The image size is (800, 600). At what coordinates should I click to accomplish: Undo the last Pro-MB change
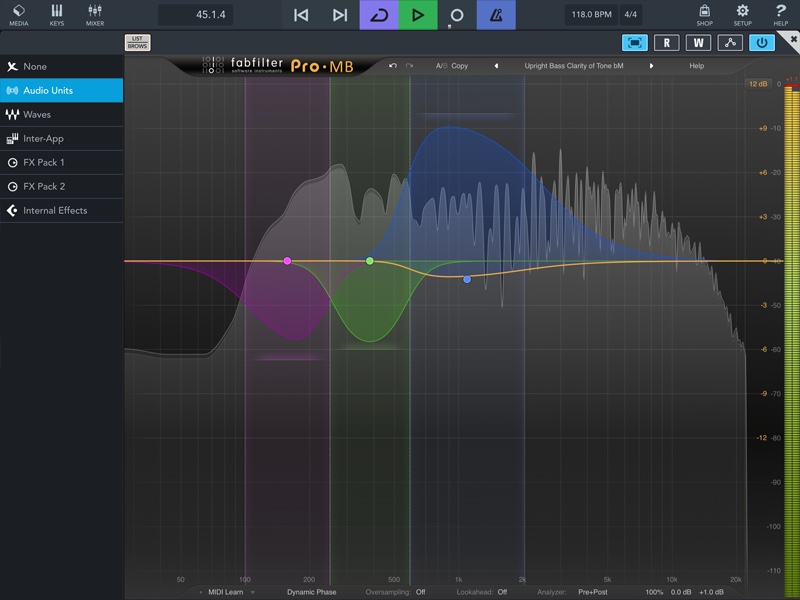[x=392, y=66]
